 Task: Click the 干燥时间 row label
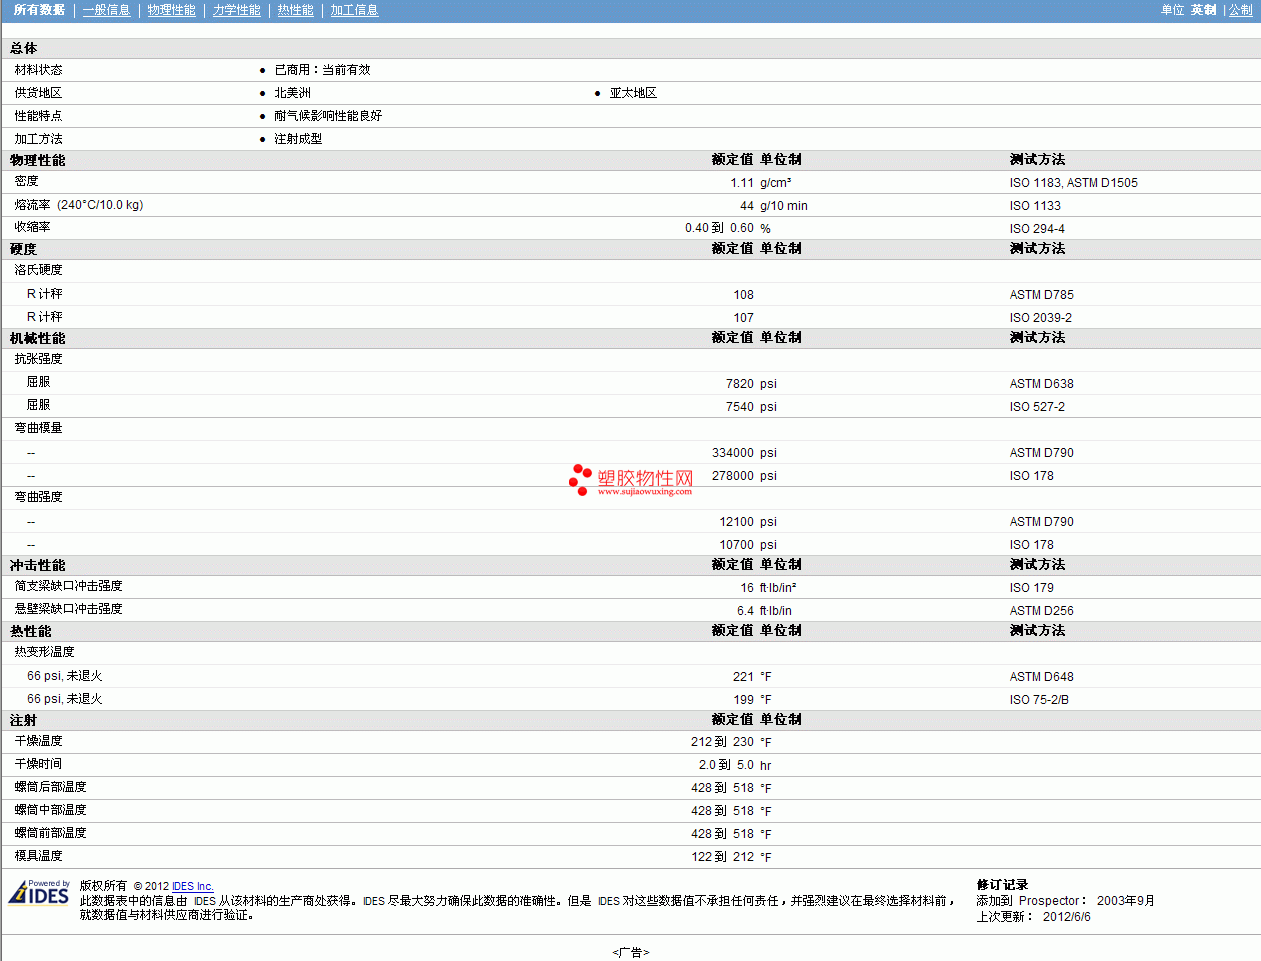click(39, 764)
